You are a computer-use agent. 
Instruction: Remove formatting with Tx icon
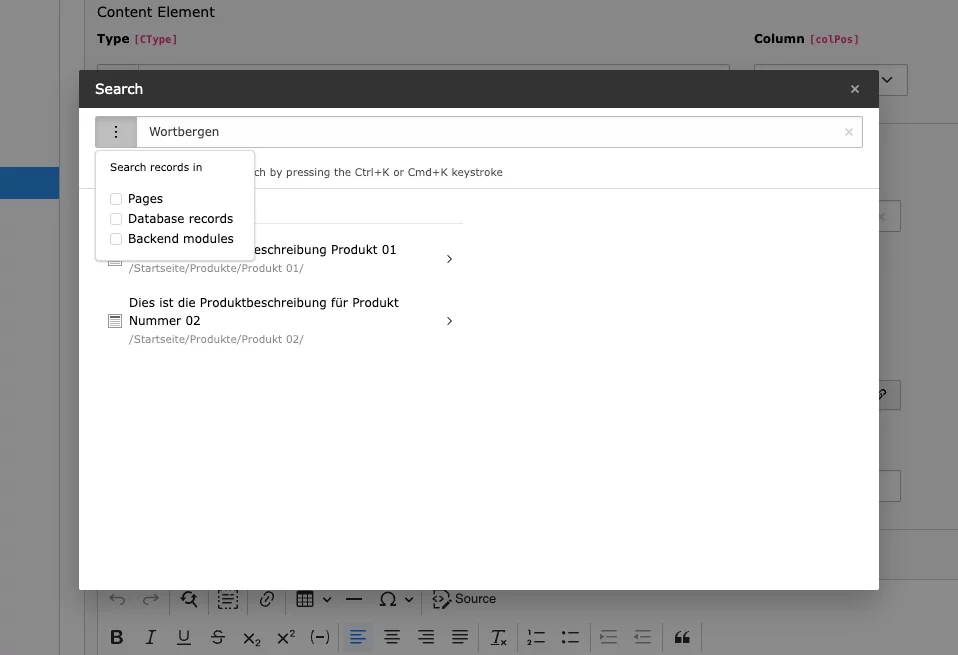point(499,638)
